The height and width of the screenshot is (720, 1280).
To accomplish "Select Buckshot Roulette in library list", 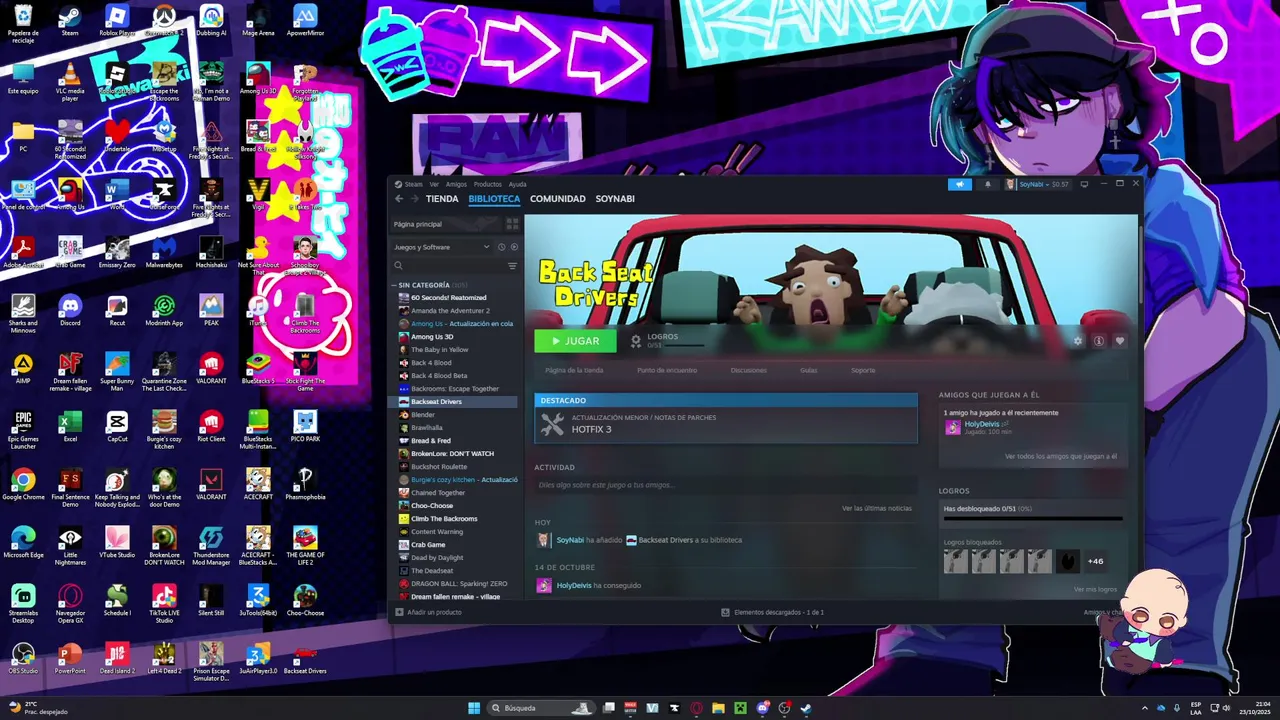I will click(x=439, y=467).
